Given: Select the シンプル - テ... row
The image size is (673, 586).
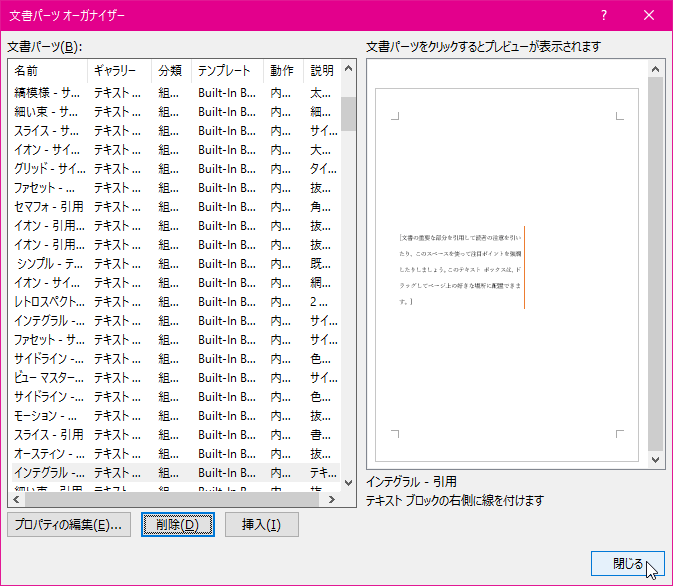Looking at the screenshot, I should [x=176, y=264].
